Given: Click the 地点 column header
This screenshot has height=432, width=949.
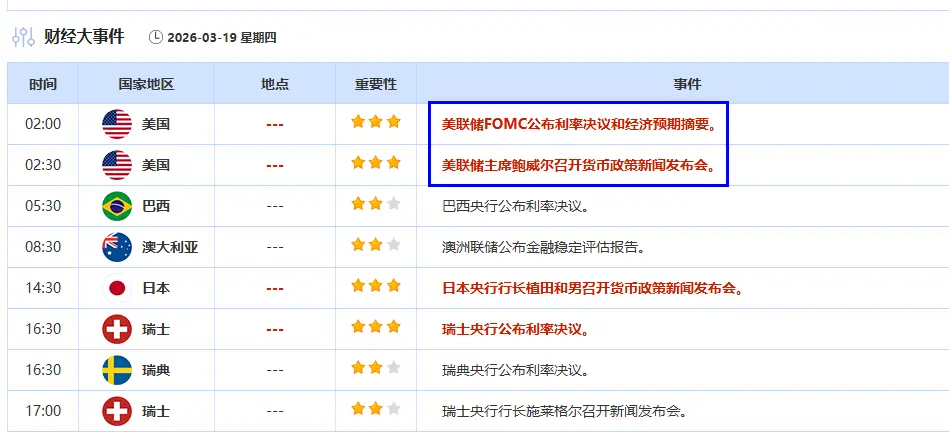Looking at the screenshot, I should pyautogui.click(x=275, y=83).
